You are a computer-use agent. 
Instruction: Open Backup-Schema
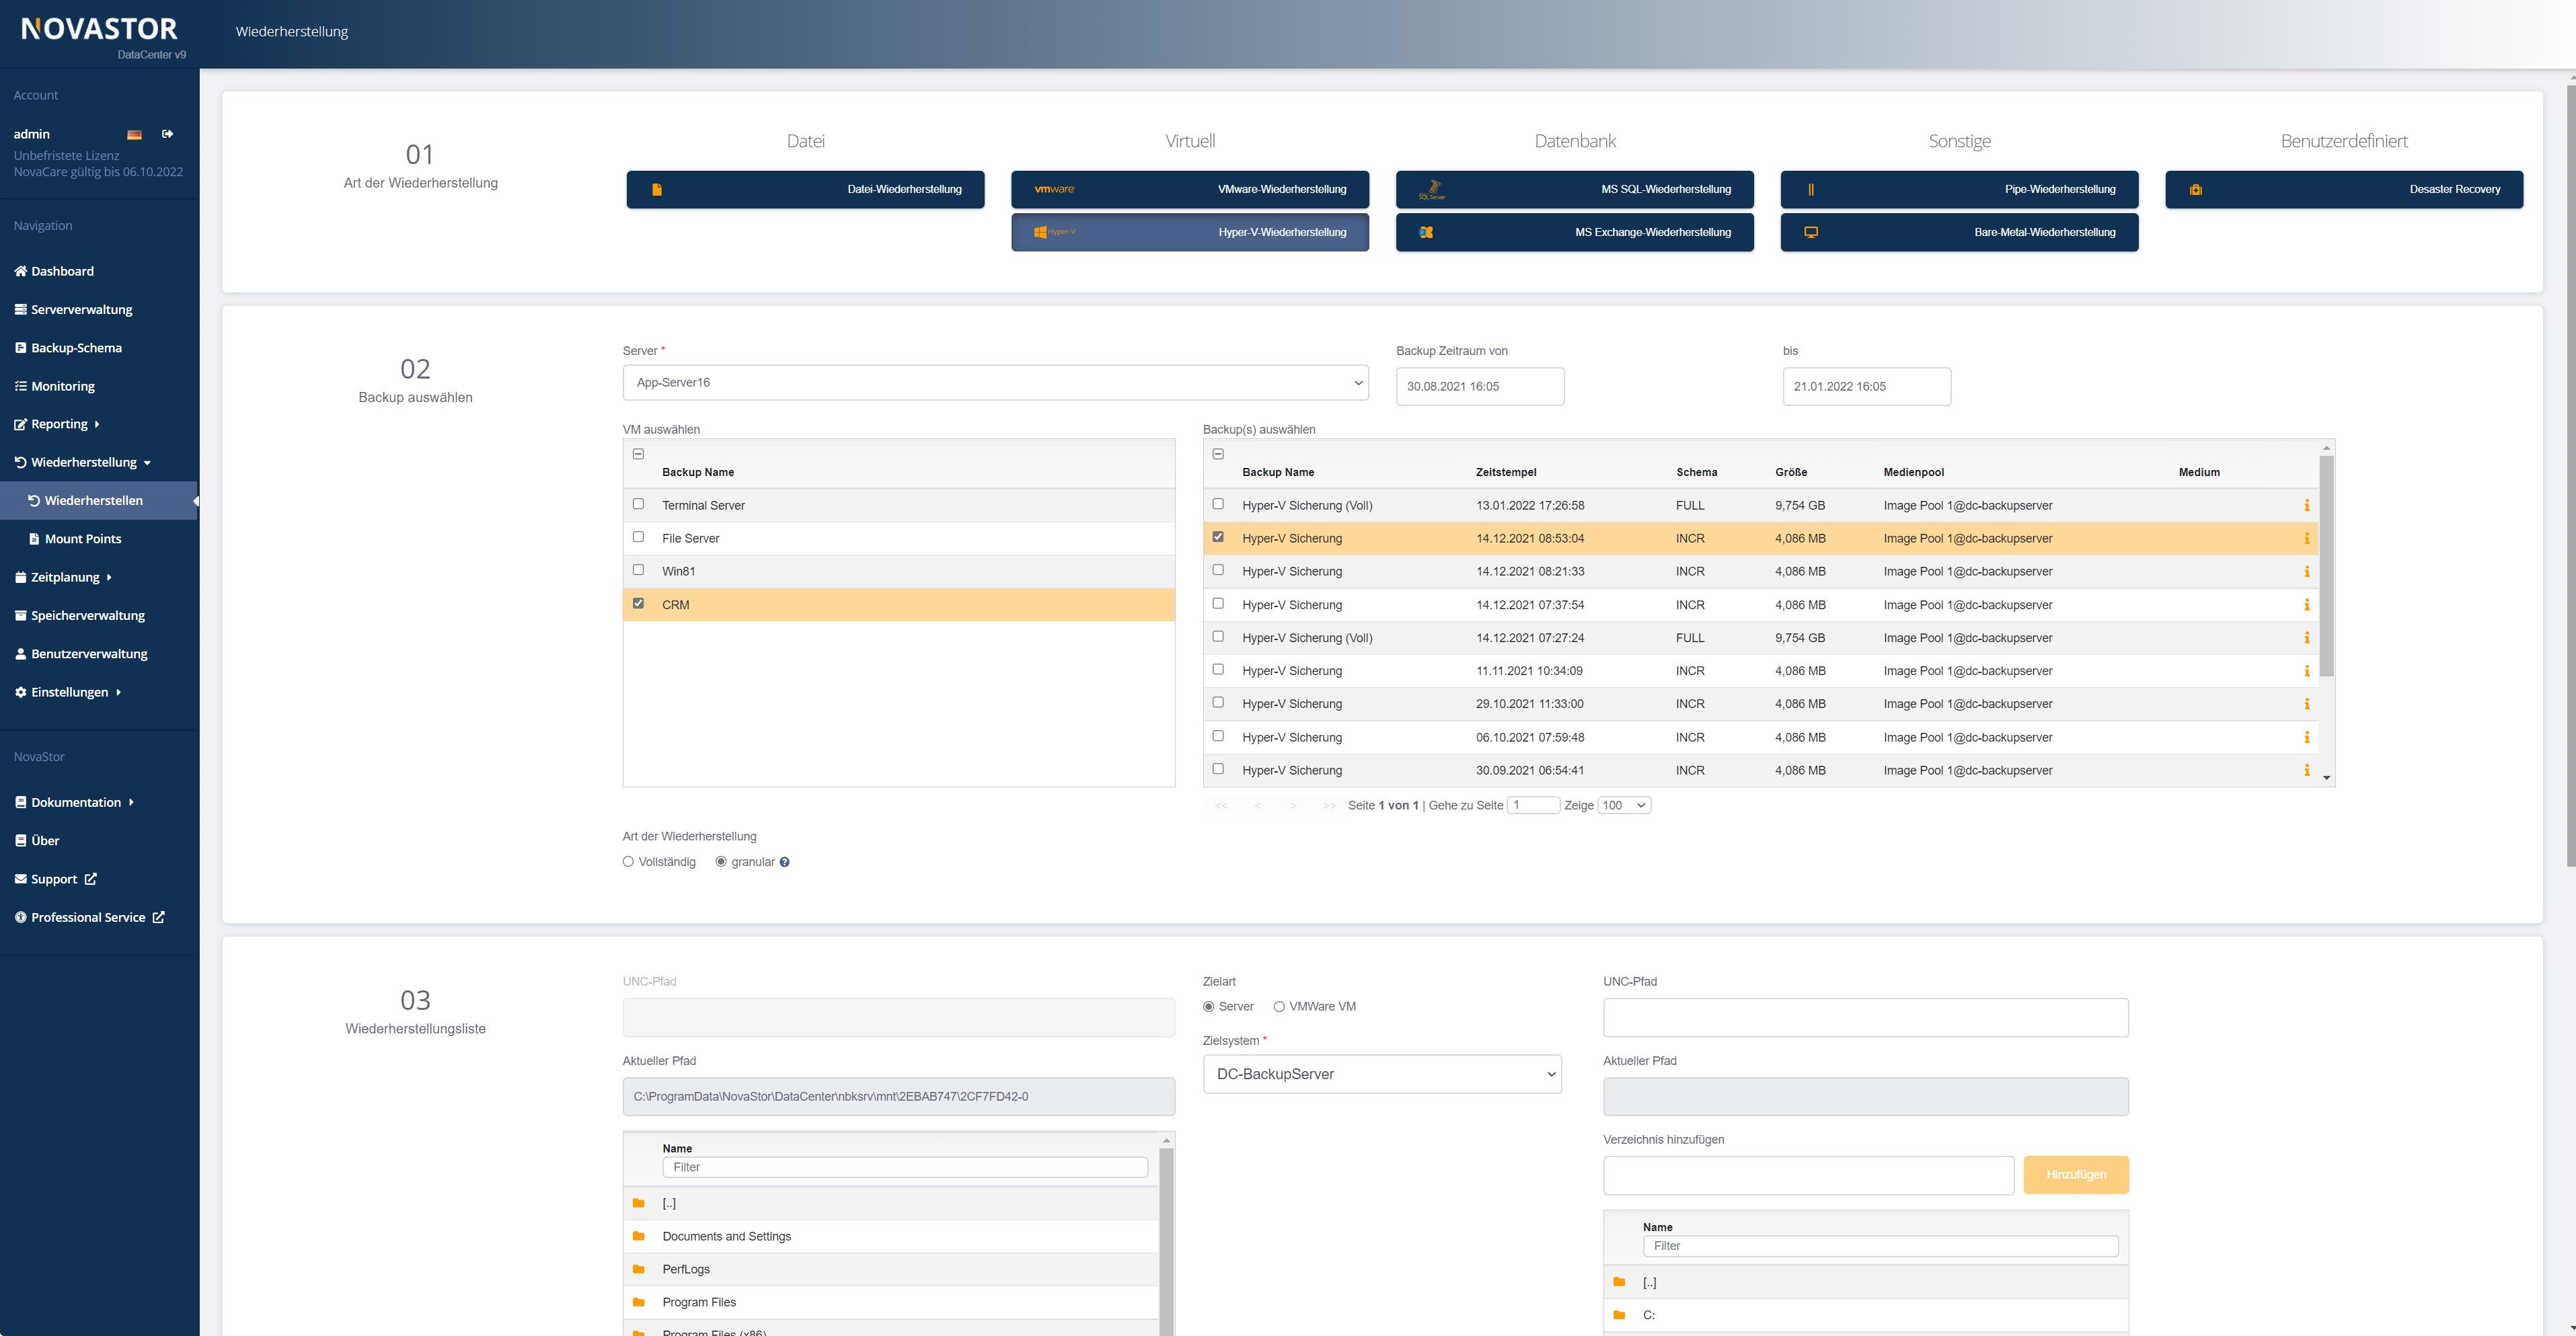pos(68,348)
